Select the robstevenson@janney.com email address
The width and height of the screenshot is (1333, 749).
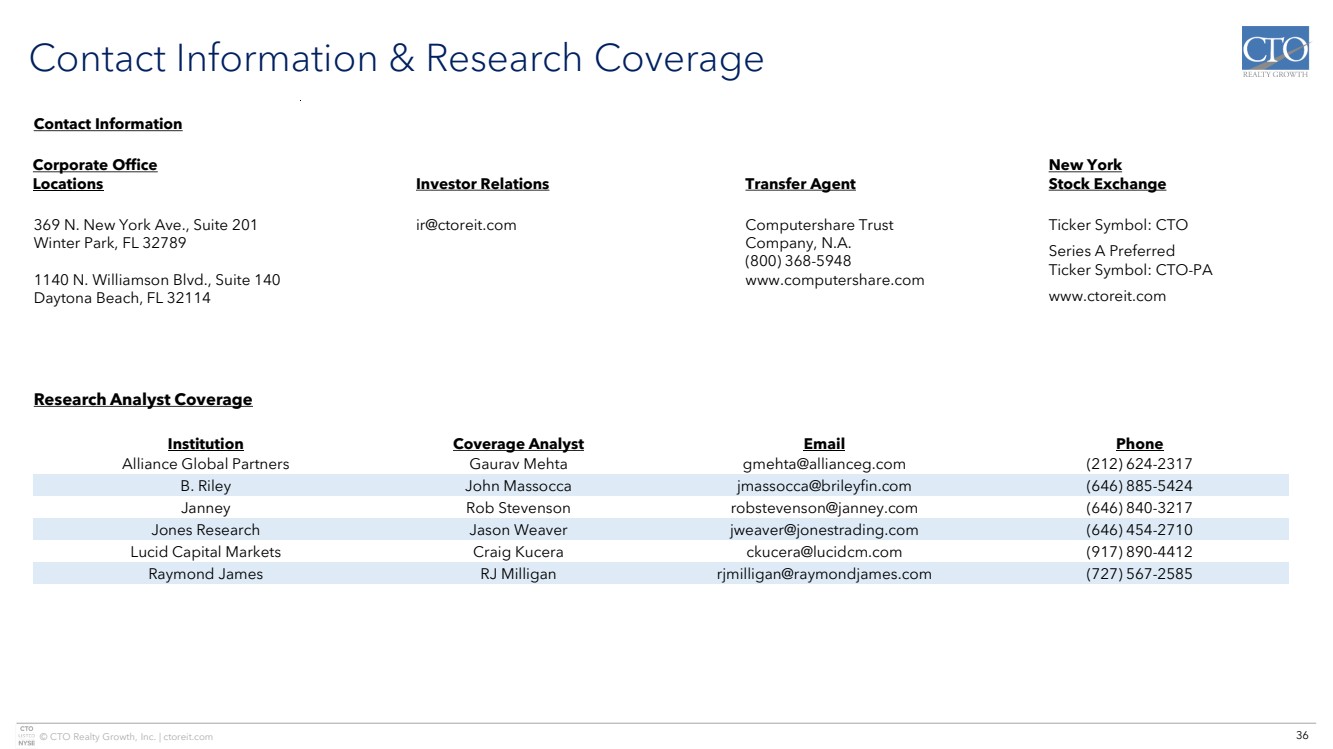tap(824, 508)
